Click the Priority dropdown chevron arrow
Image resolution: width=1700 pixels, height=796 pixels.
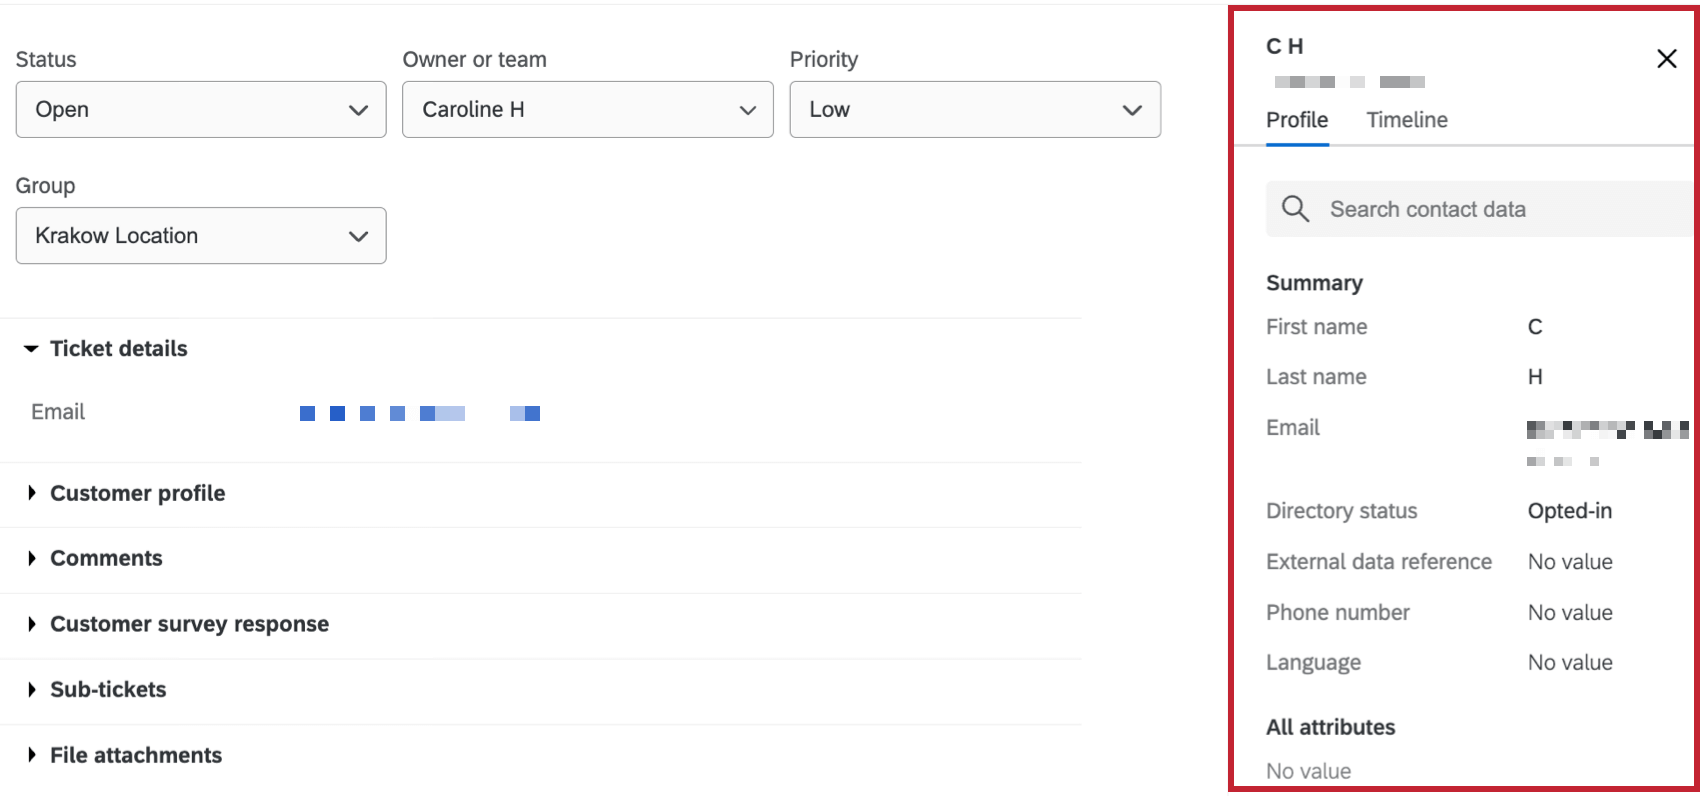pyautogui.click(x=1132, y=110)
